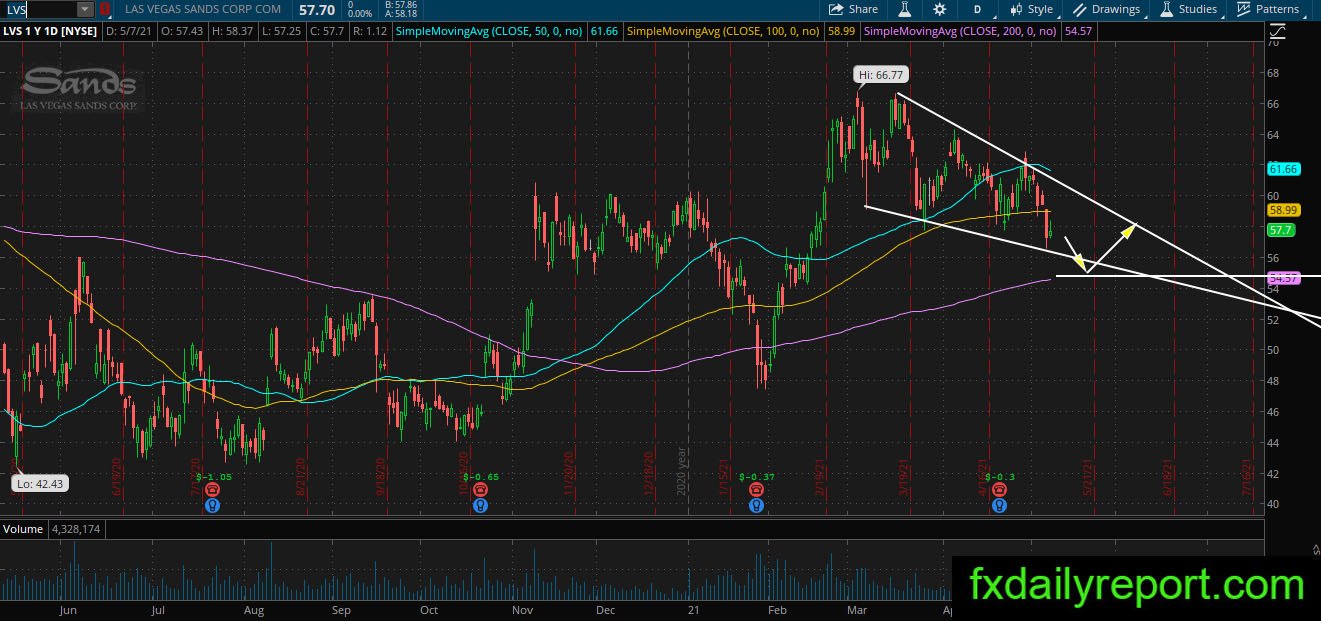Image resolution: width=1321 pixels, height=621 pixels.
Task: Click the January 2021 earnings phone icon
Action: (x=755, y=491)
